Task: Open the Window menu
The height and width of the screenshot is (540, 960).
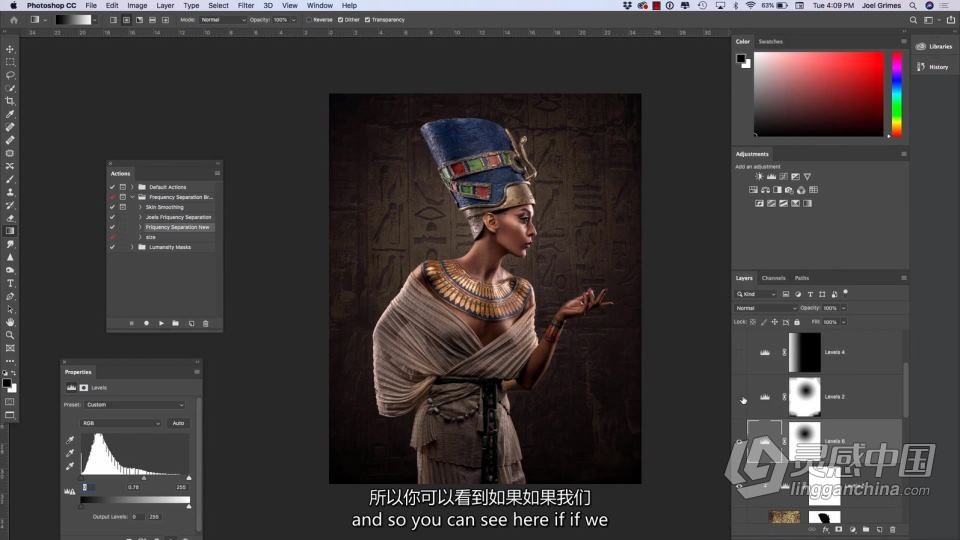Action: 320,6
